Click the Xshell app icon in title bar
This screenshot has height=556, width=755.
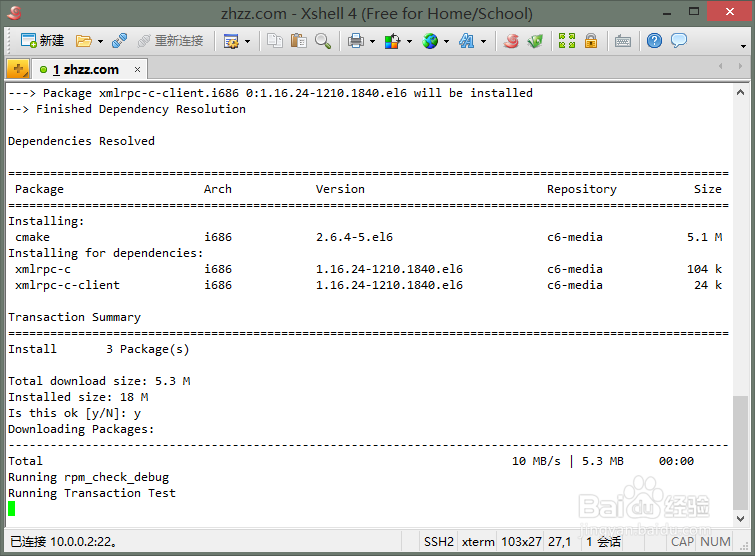14,13
